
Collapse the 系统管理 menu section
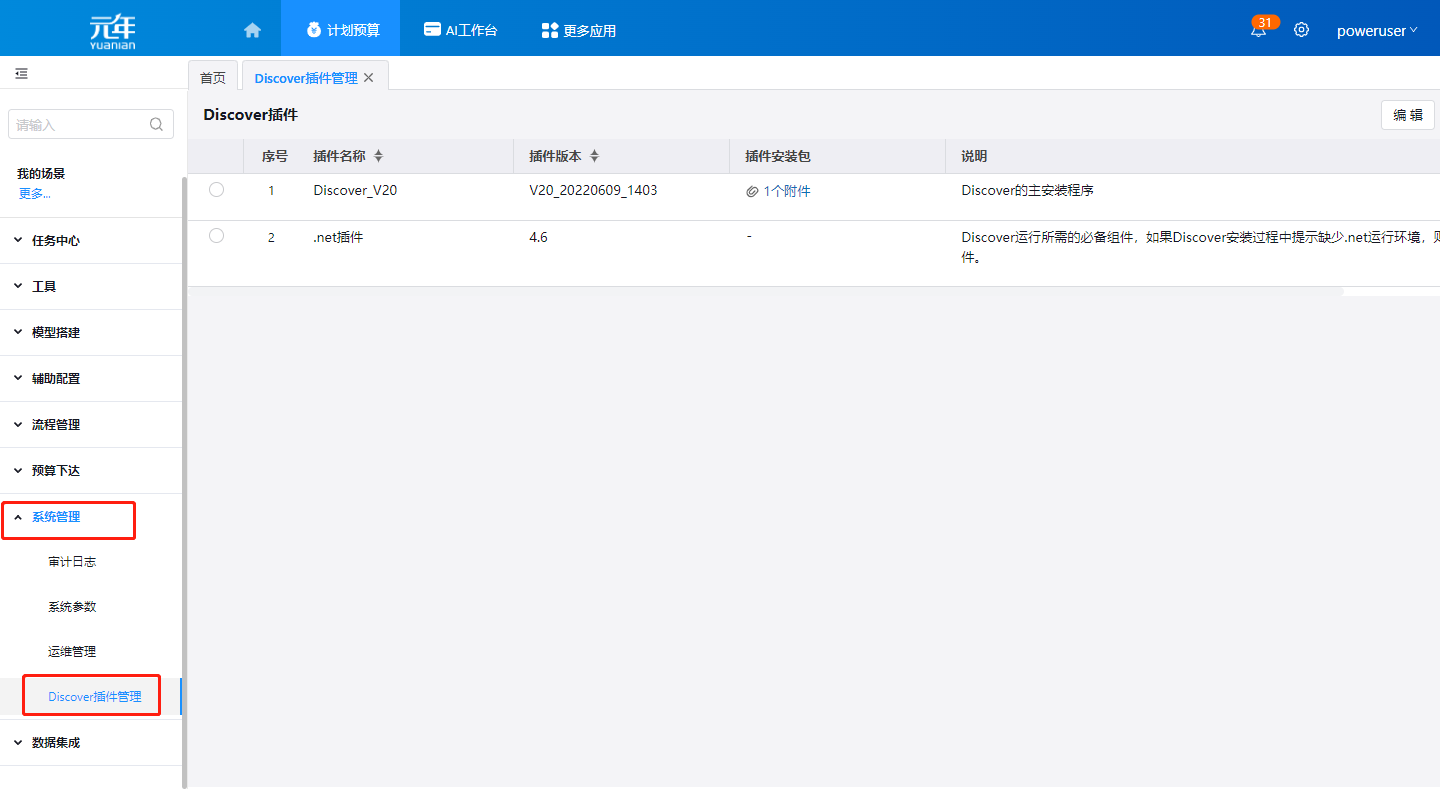[x=56, y=517]
